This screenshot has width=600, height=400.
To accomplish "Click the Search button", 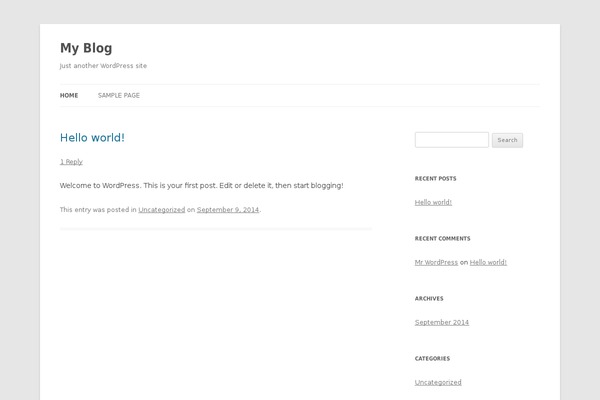I will coord(507,140).
